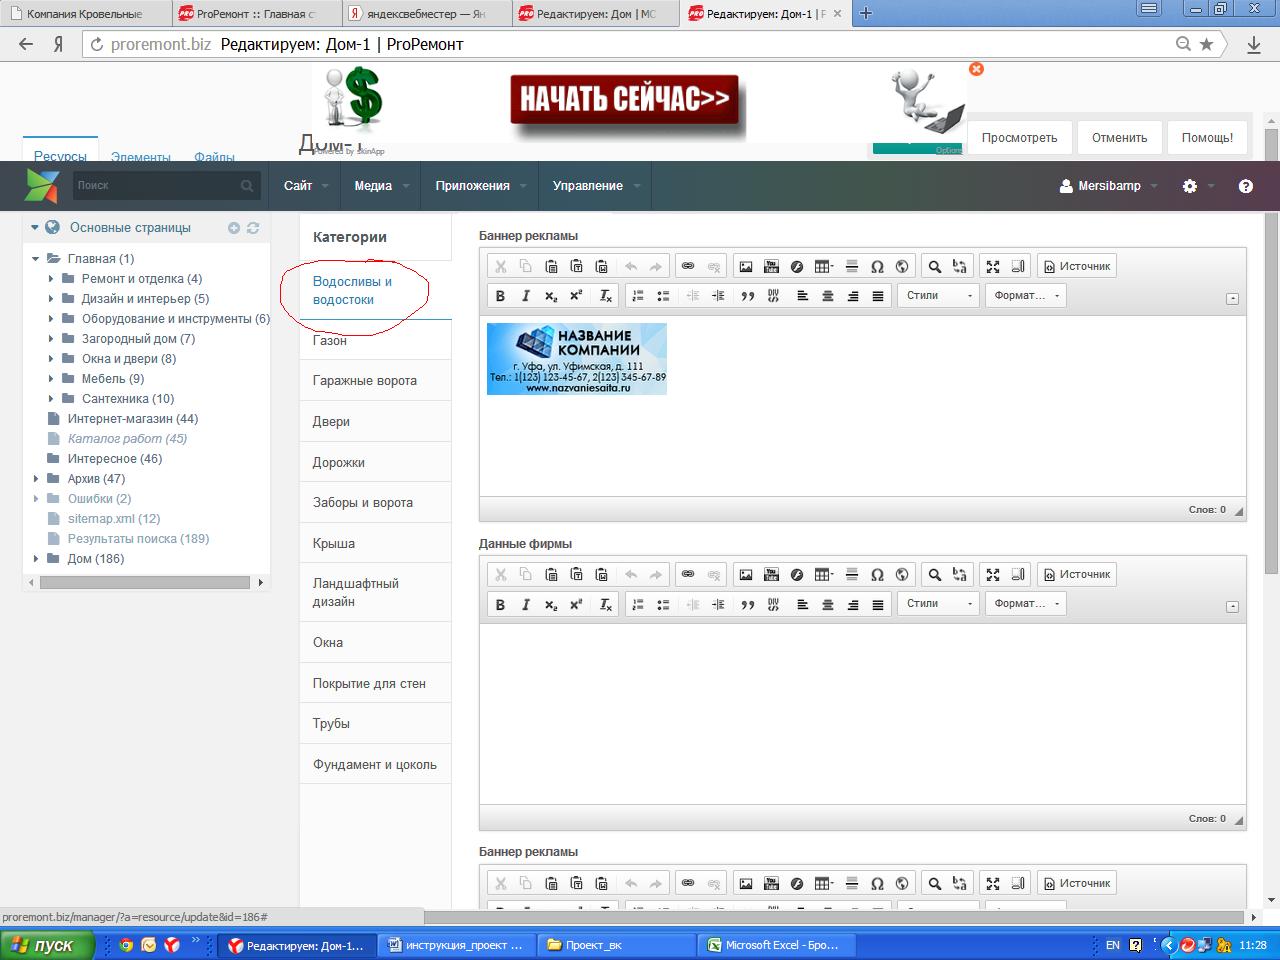Image resolution: width=1280 pixels, height=960 pixels.
Task: Center align text in first Баннер рекламы editor
Action: (x=828, y=296)
